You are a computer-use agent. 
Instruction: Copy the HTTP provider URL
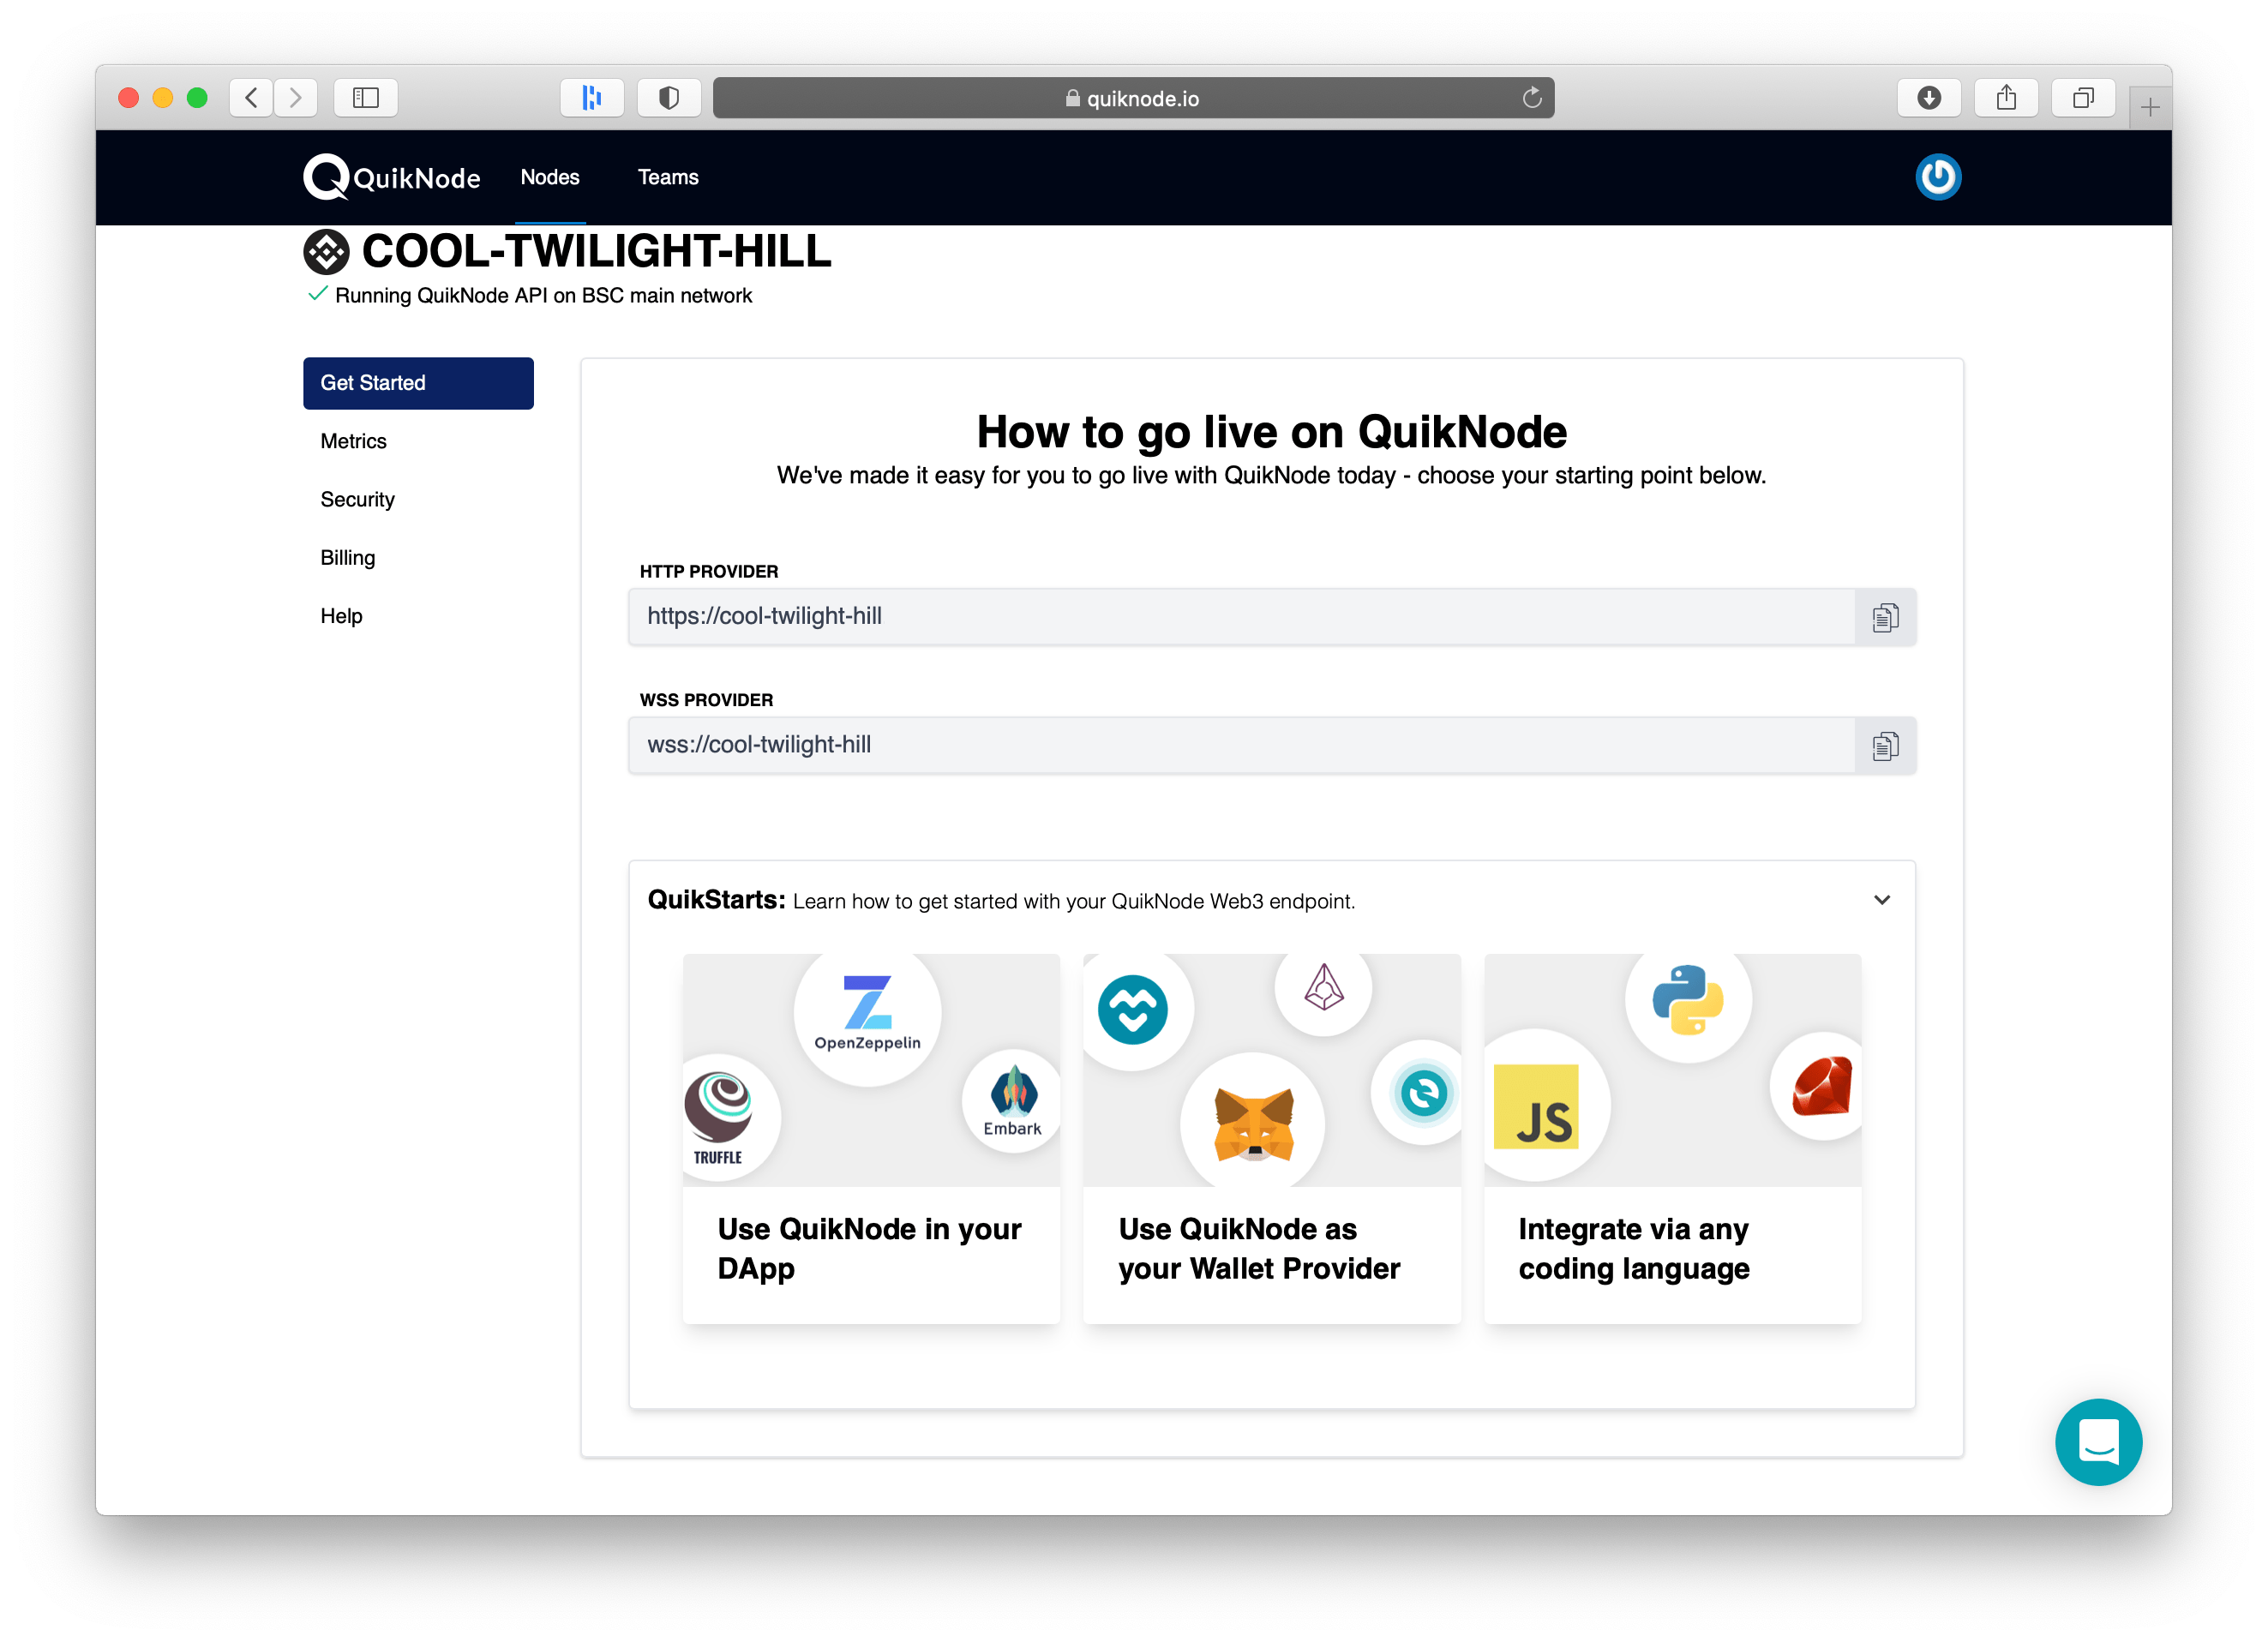[1884, 617]
